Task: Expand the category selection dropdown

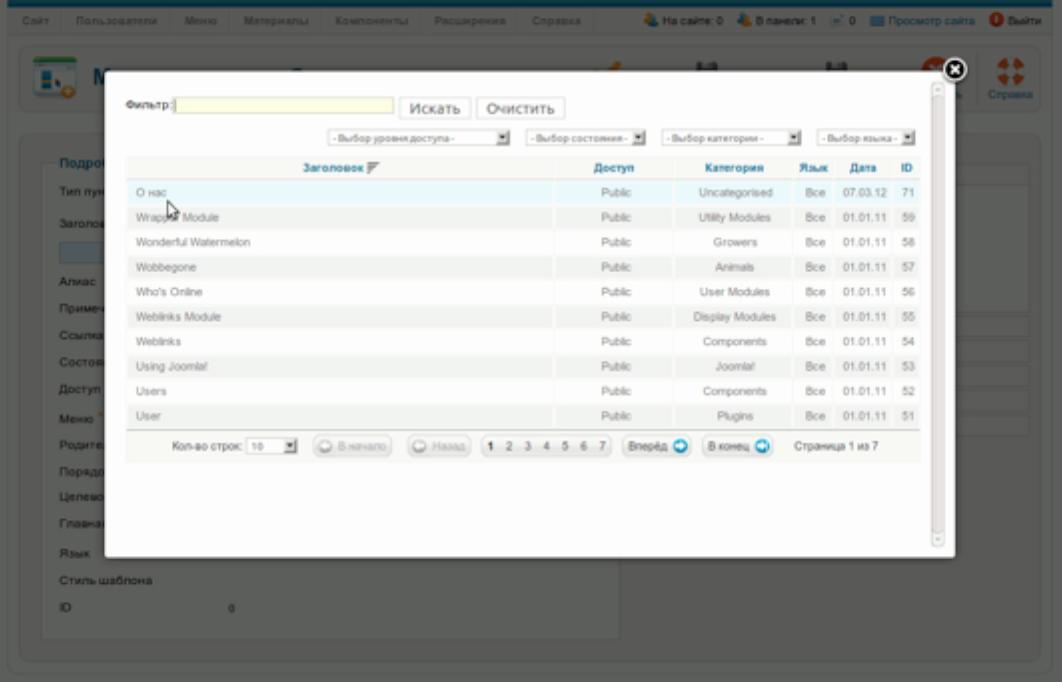Action: coord(732,138)
